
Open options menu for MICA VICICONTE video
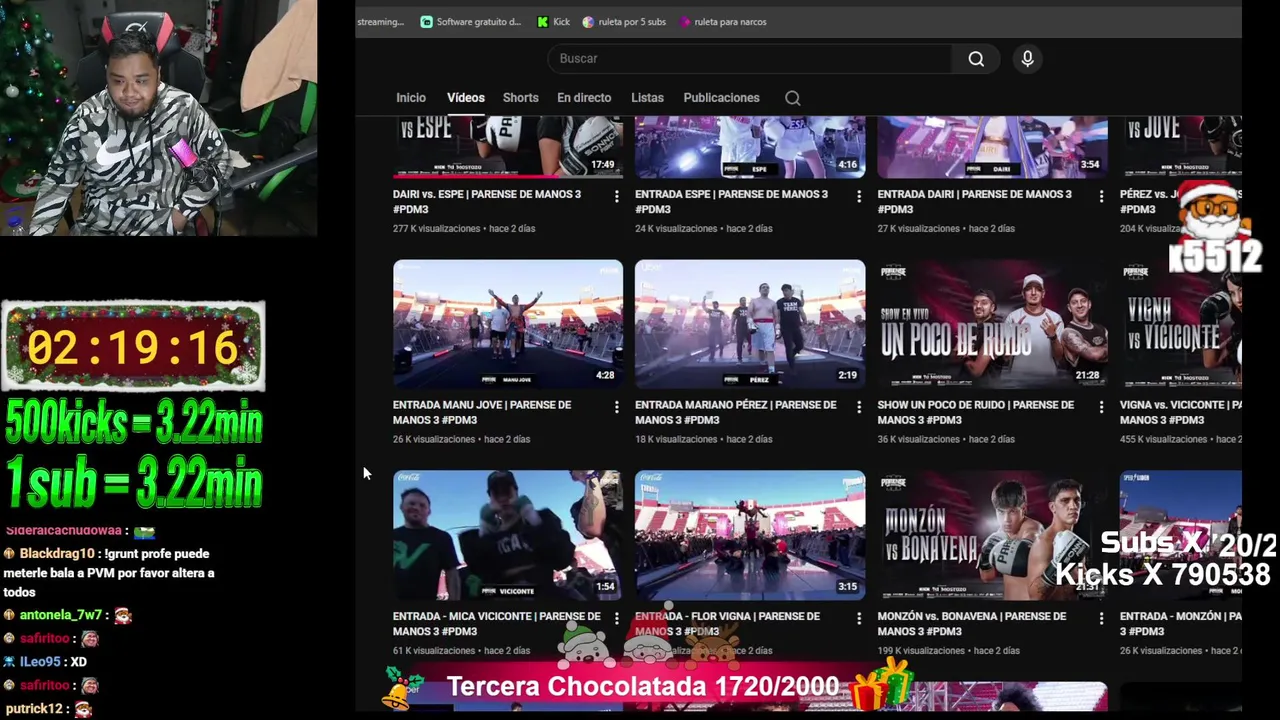(x=616, y=619)
